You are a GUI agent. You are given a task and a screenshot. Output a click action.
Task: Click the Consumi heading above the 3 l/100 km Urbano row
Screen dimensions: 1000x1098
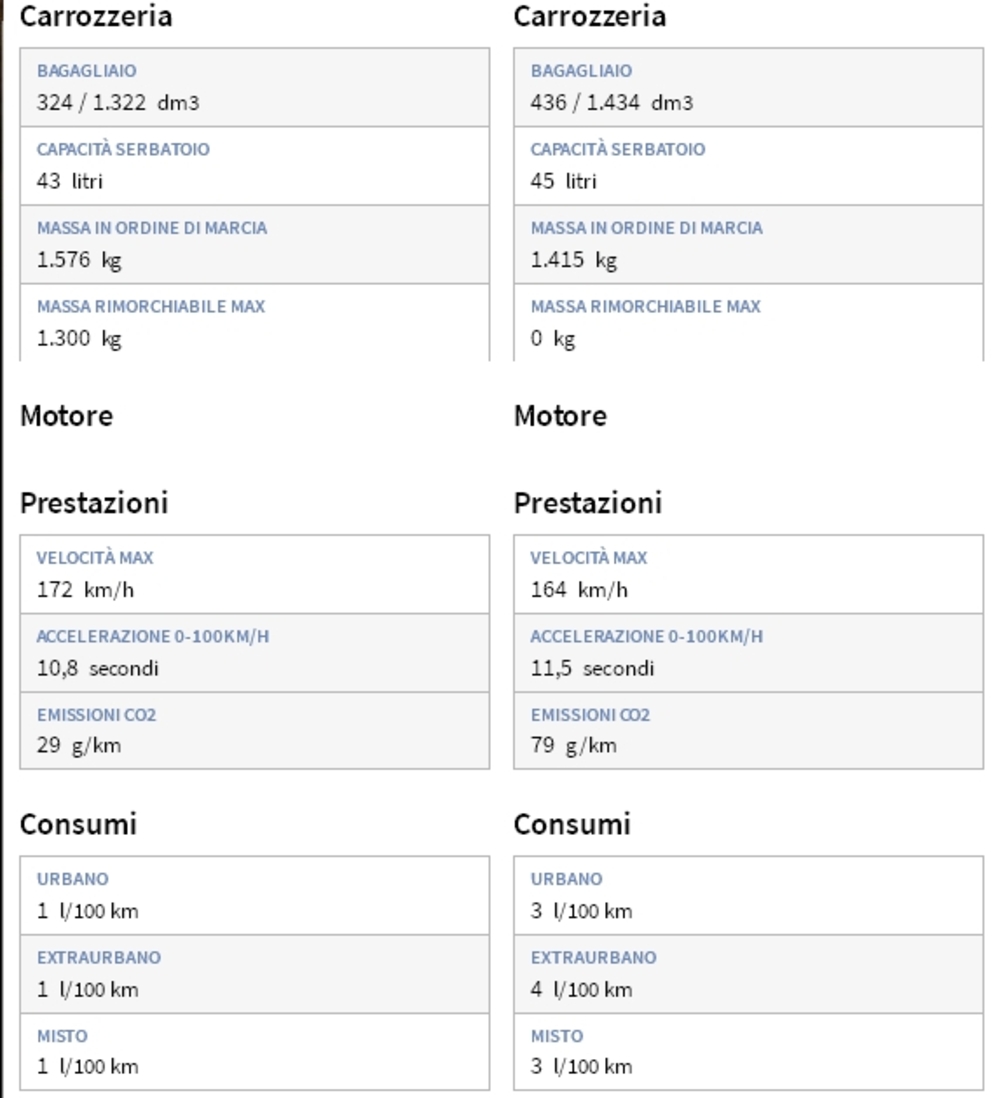pyautogui.click(x=572, y=824)
